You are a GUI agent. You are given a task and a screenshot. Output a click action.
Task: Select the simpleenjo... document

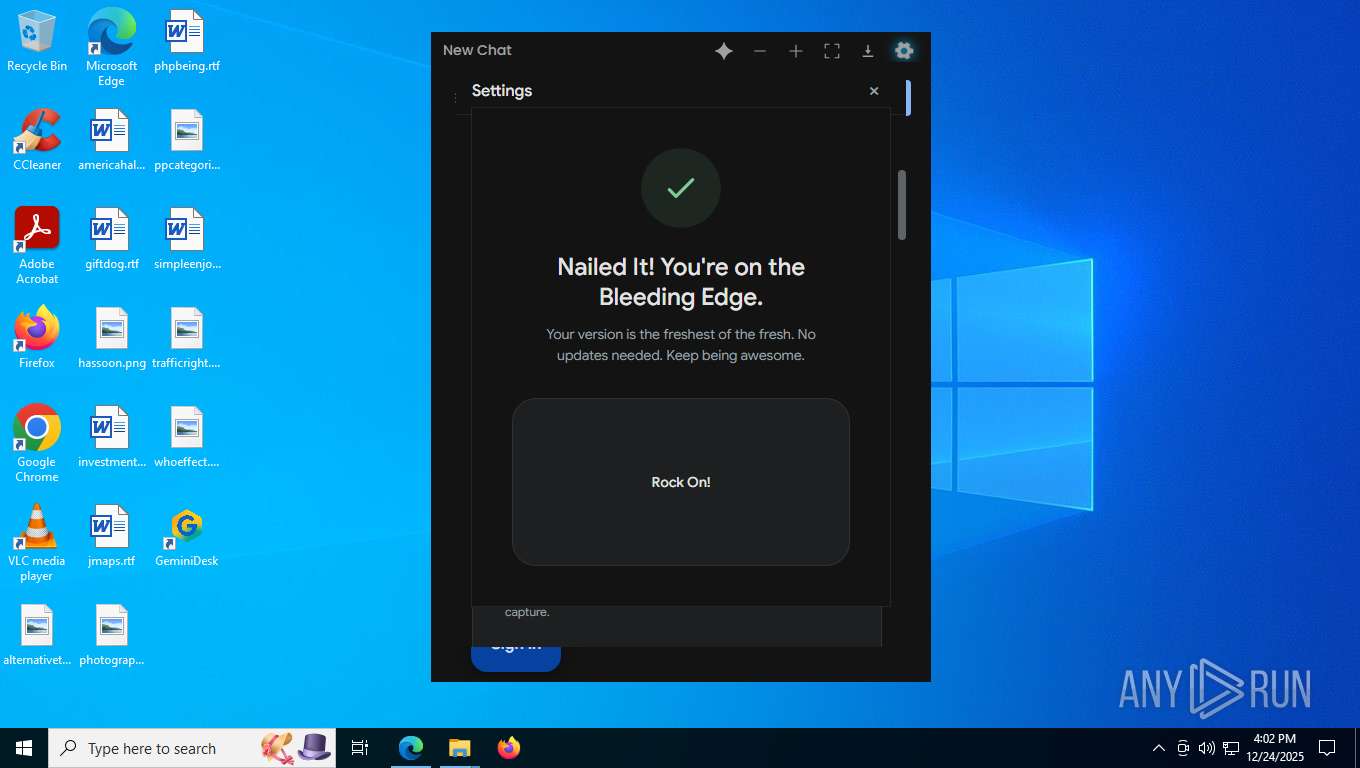(x=187, y=239)
